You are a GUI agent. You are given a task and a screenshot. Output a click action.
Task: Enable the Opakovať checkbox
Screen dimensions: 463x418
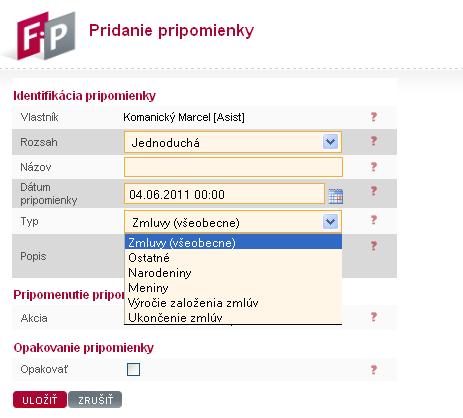pos(133,369)
